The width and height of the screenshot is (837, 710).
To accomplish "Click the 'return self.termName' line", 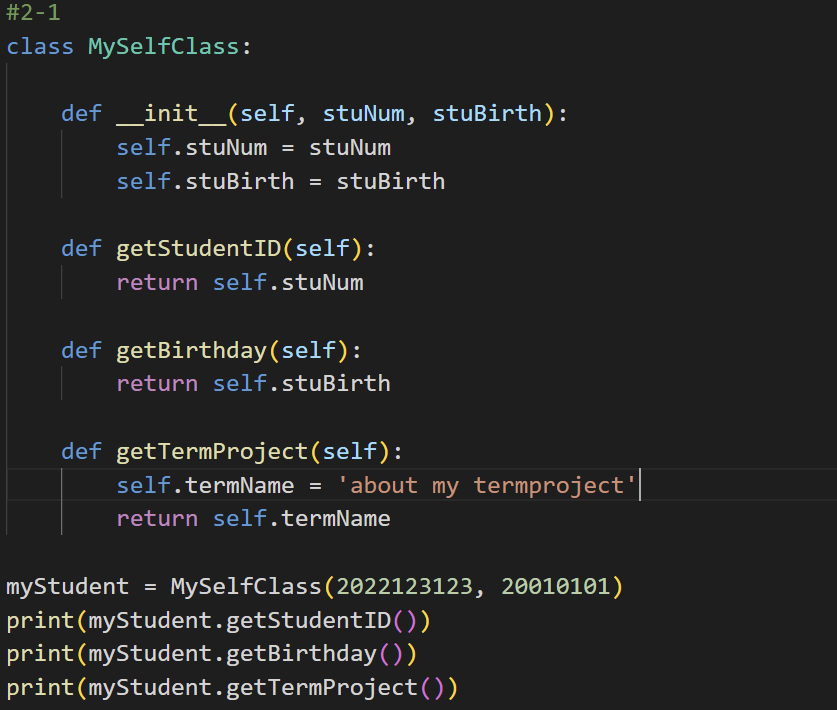I will coord(254,519).
